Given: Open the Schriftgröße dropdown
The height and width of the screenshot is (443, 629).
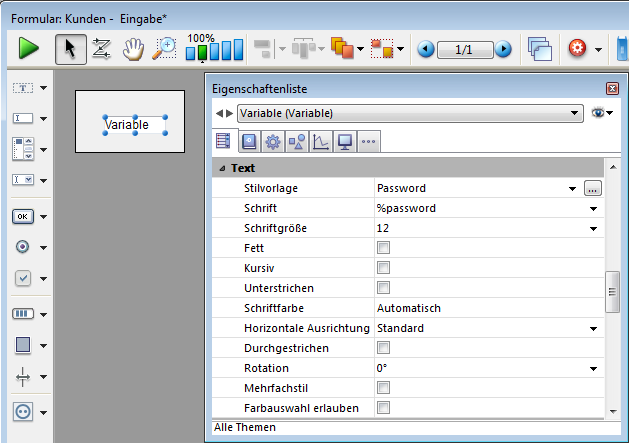Looking at the screenshot, I should tap(593, 228).
